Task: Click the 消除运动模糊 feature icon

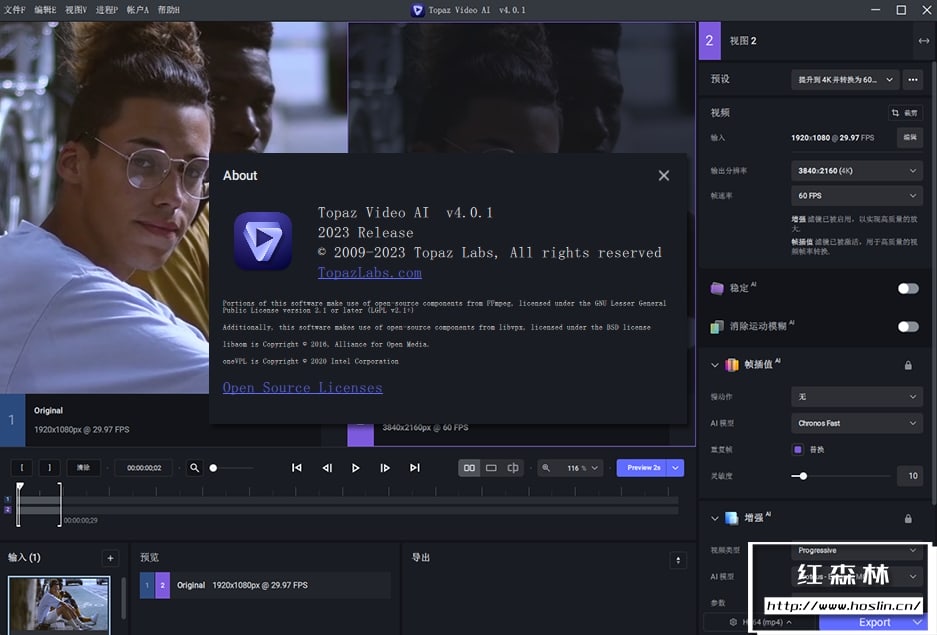Action: [717, 327]
